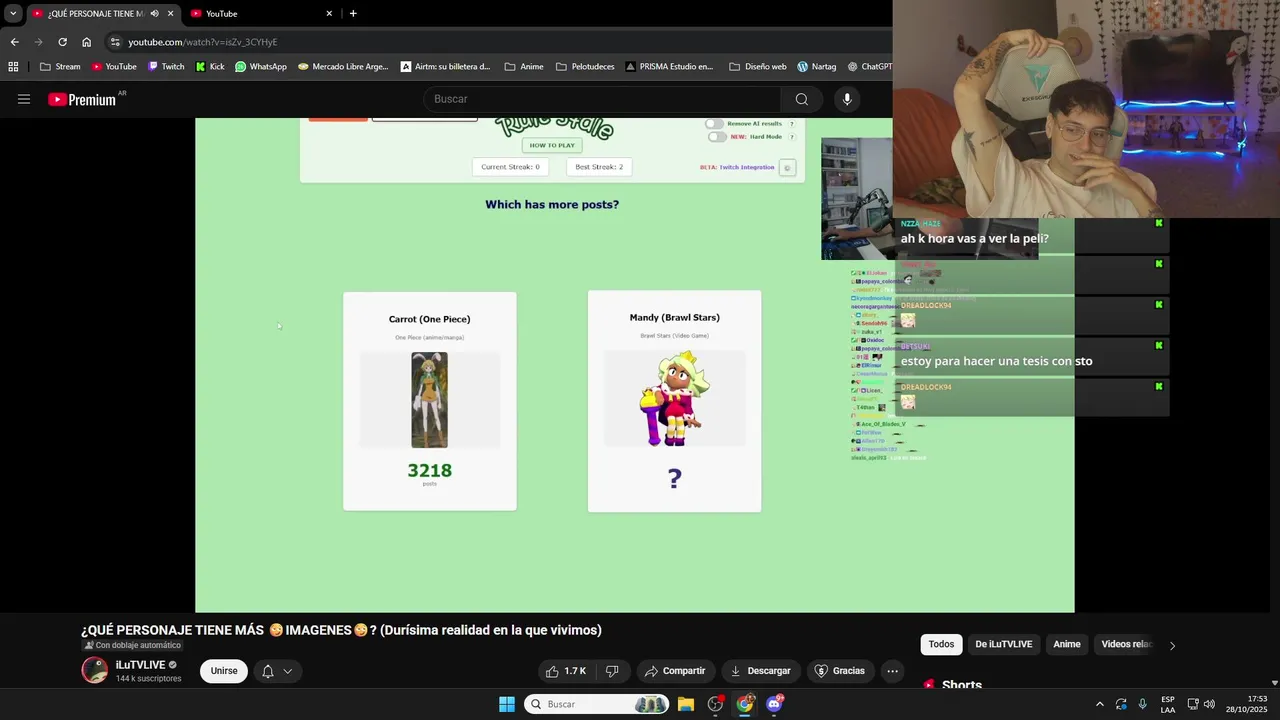Open a new browser tab
Image resolution: width=1280 pixels, height=720 pixels.
pos(353,13)
